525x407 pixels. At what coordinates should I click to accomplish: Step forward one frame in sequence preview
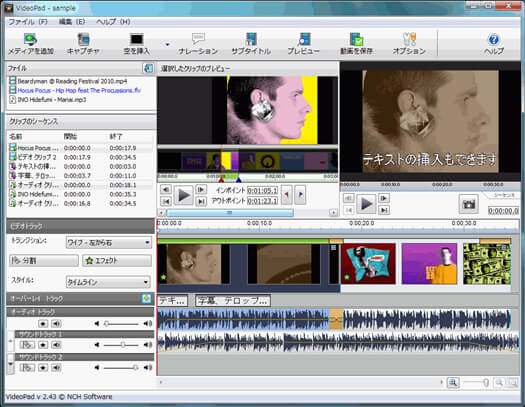pyautogui.click(x=384, y=198)
